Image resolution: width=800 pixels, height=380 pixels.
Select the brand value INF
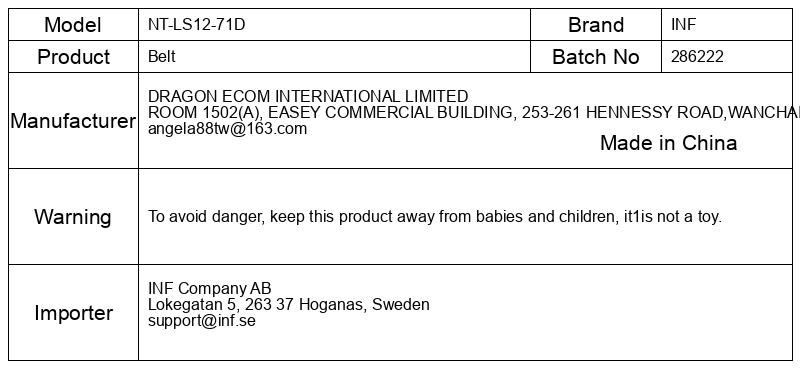683,24
